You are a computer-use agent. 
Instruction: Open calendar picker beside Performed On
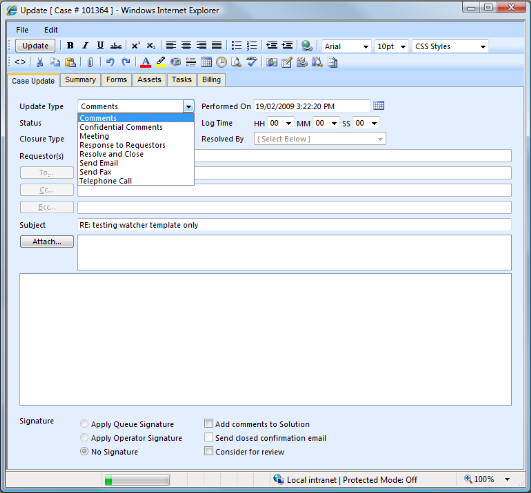coord(378,106)
